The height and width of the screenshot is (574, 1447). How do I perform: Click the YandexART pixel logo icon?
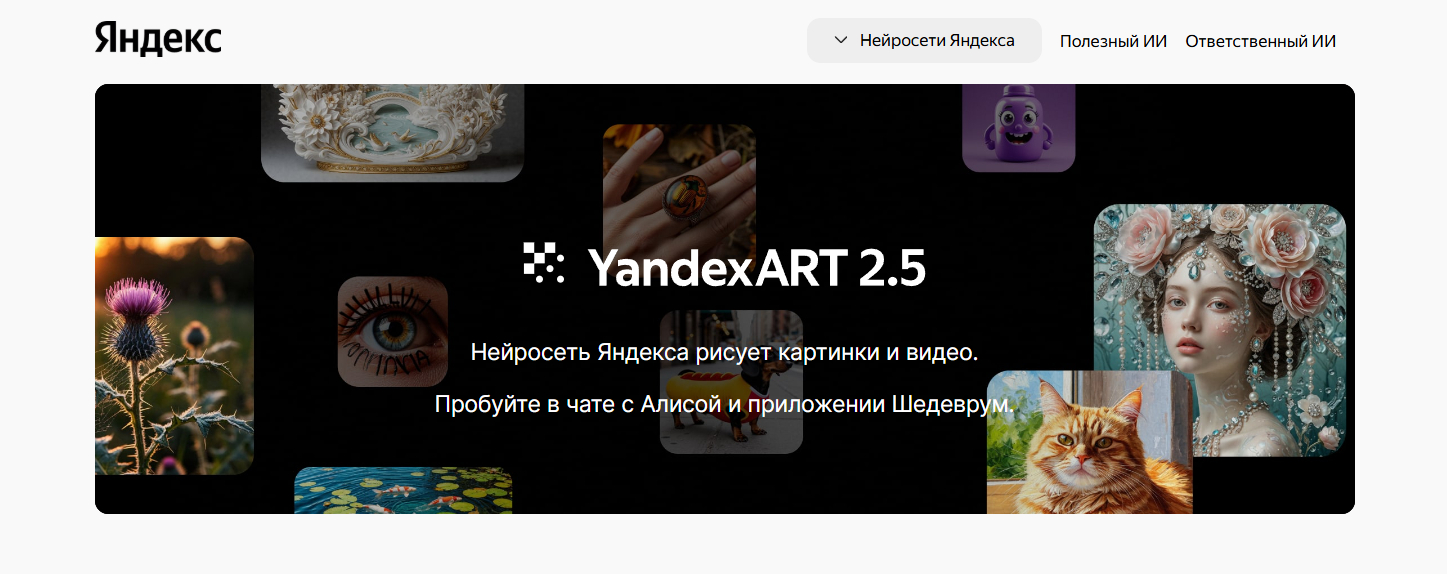click(544, 263)
